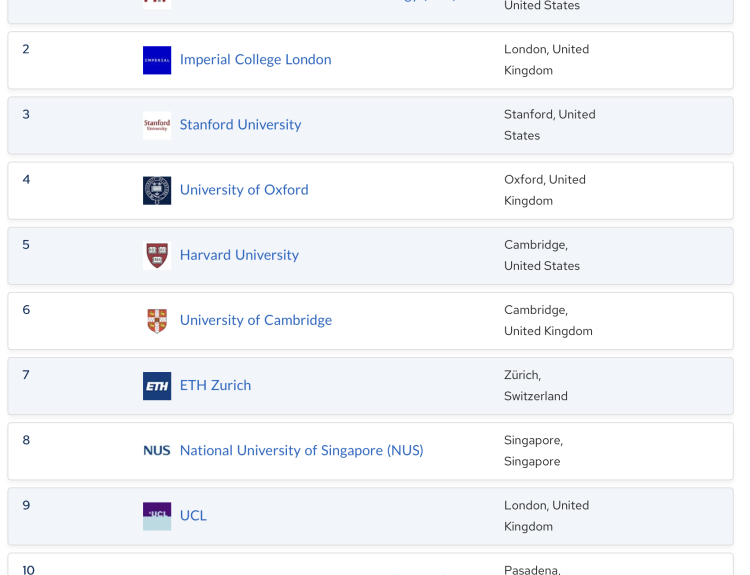Click the Stanford University logo
The height and width of the screenshot is (575, 750).
point(157,125)
